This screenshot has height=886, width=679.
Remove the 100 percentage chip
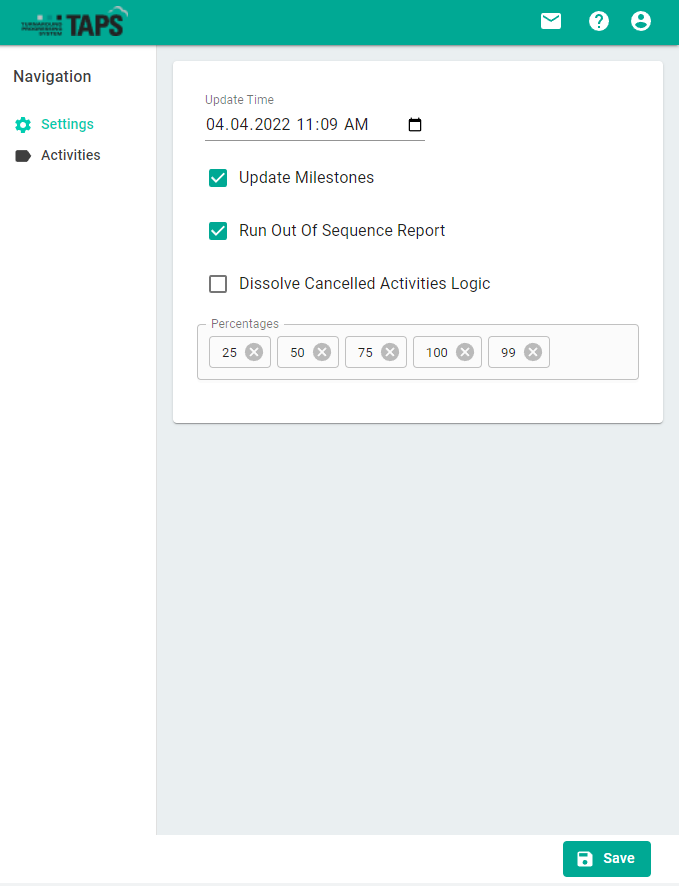[x=465, y=352]
